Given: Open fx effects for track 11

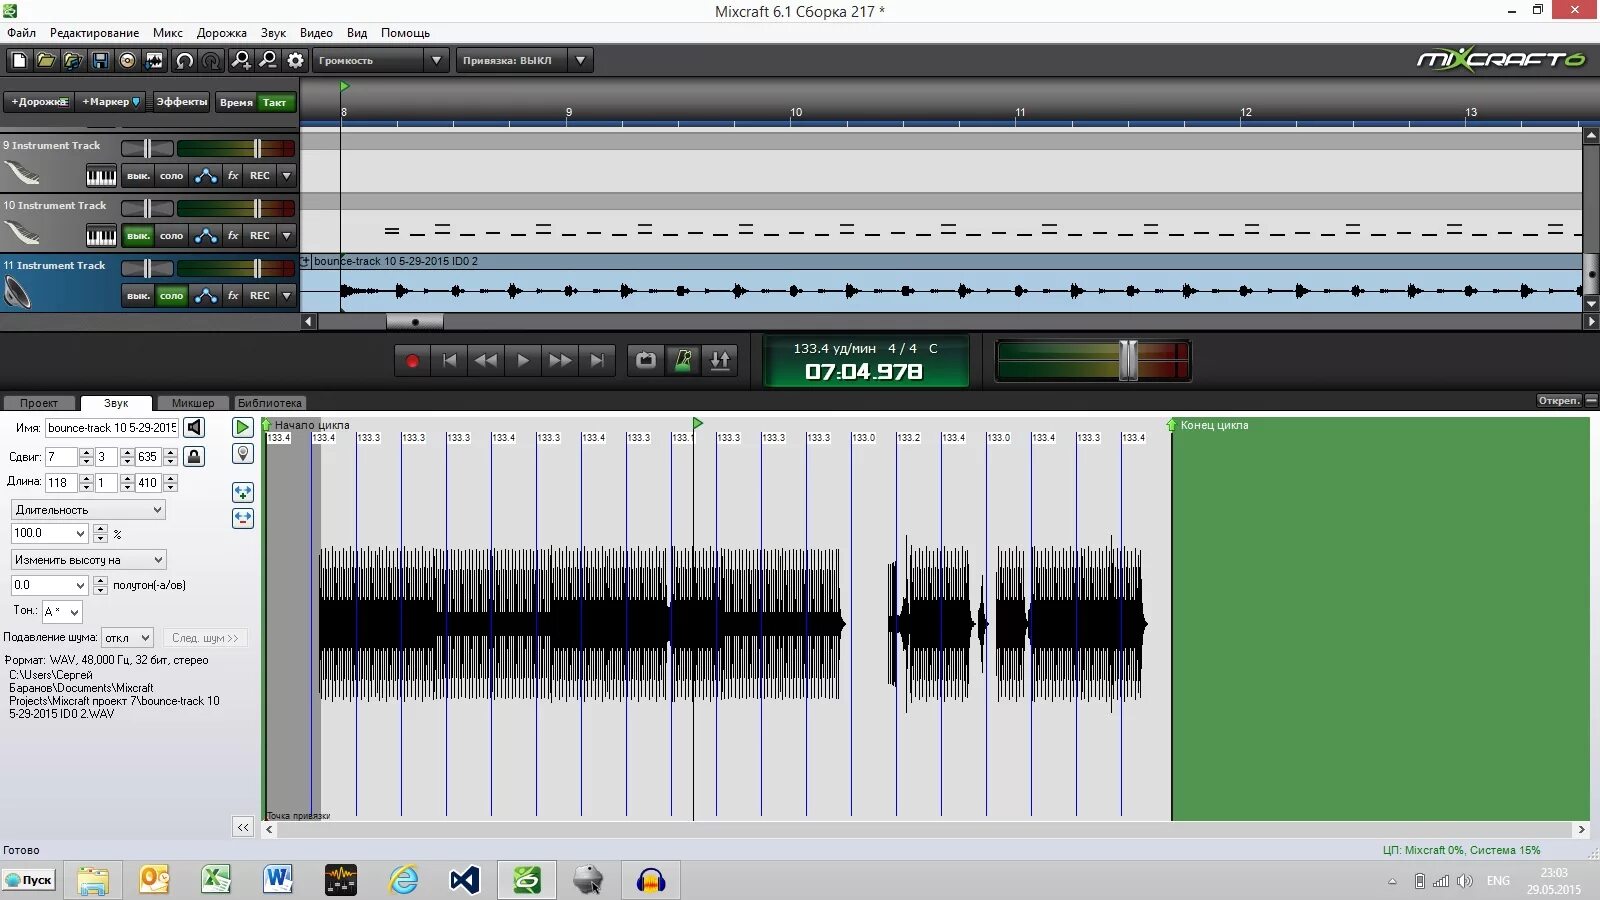Looking at the screenshot, I should [x=233, y=296].
